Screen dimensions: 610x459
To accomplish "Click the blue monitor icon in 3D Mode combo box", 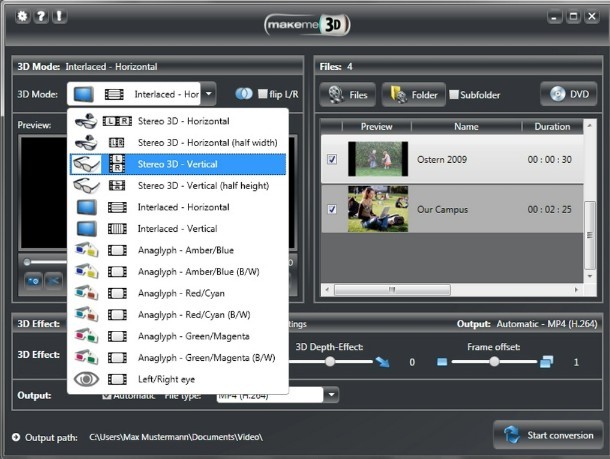I will coord(84,94).
